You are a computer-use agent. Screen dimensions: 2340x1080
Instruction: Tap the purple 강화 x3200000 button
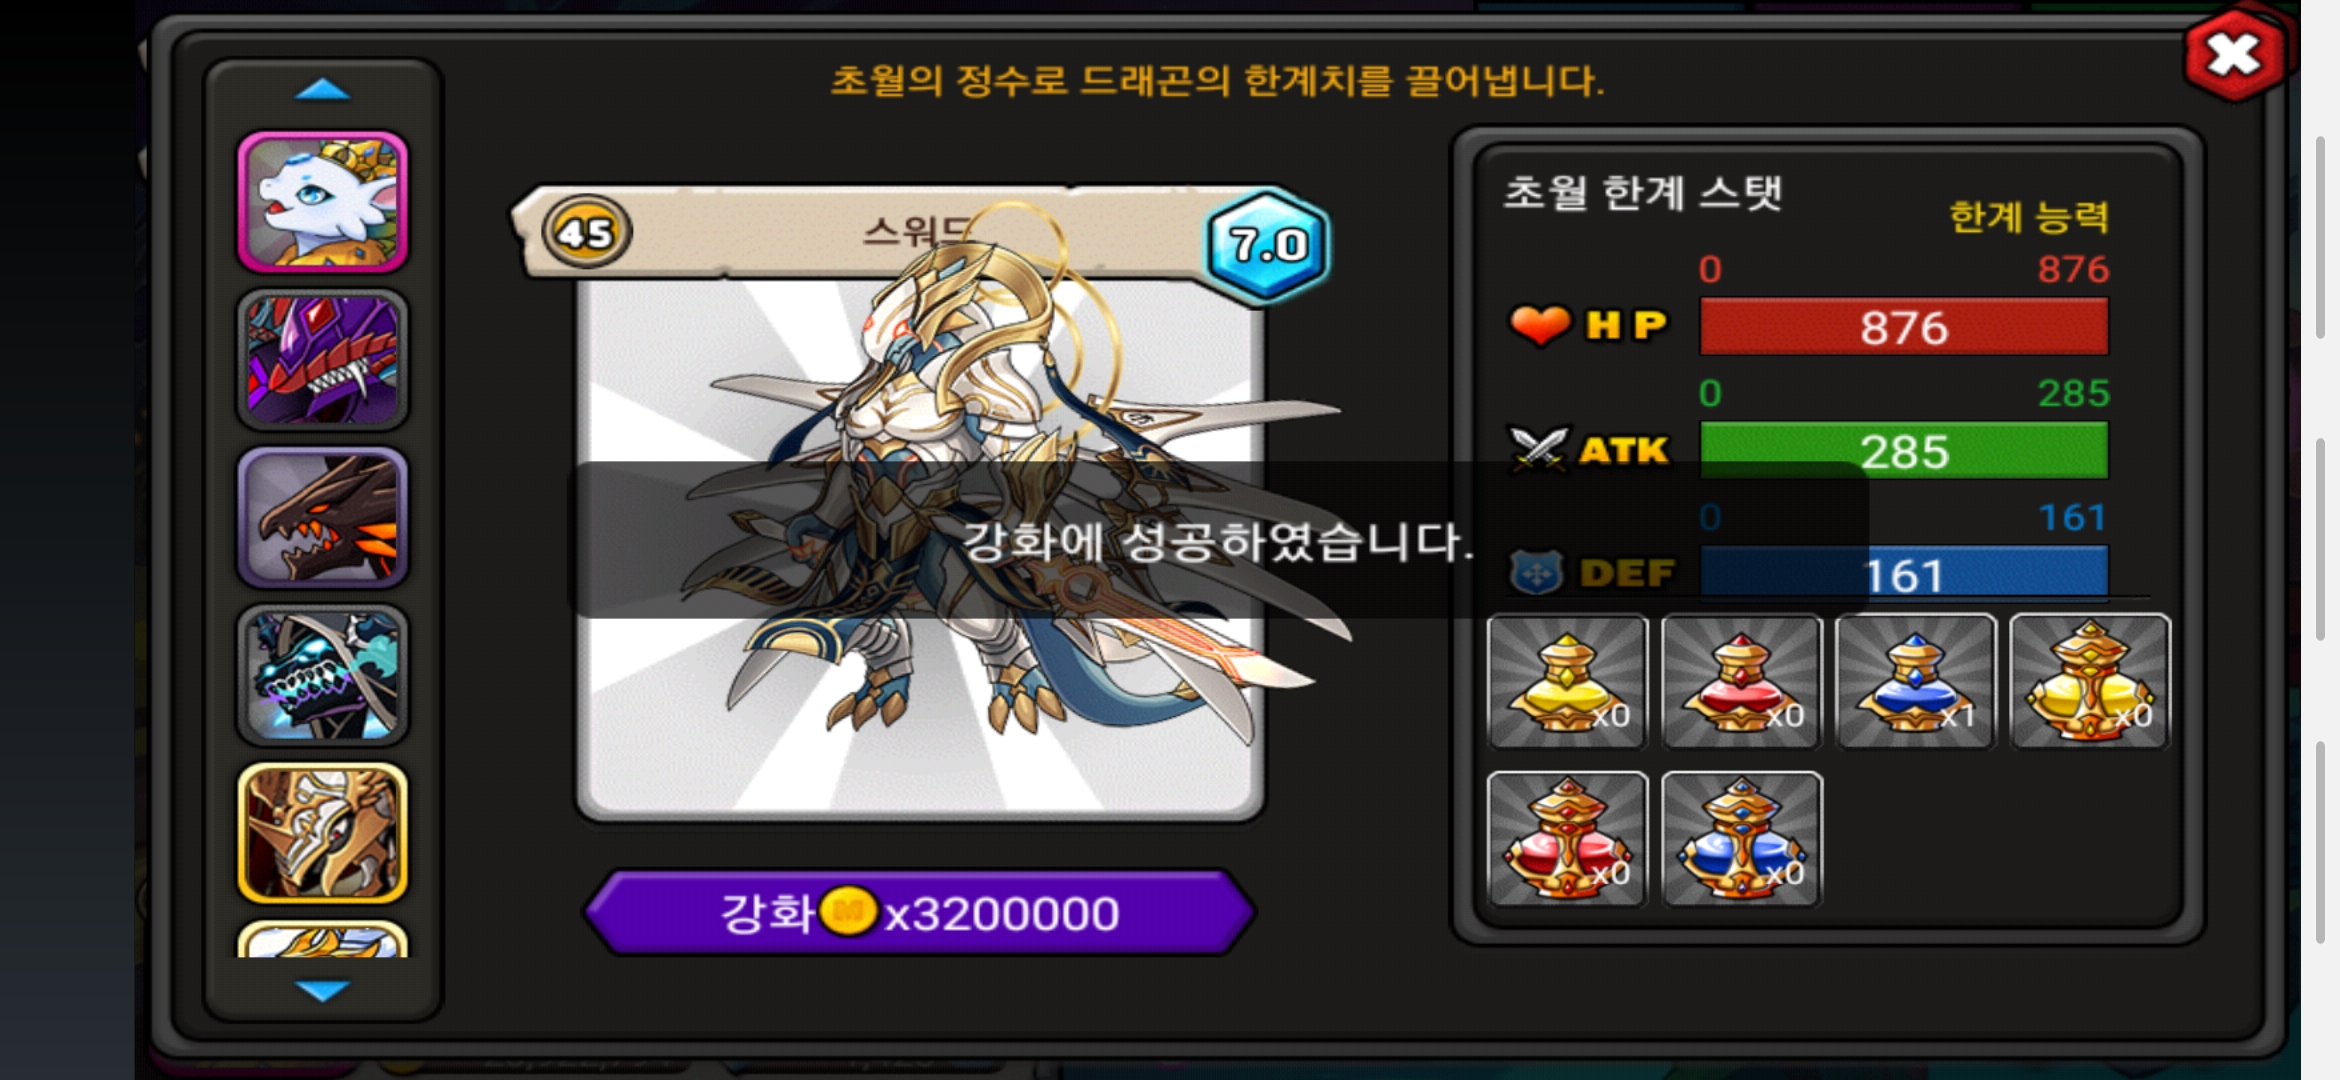[919, 912]
